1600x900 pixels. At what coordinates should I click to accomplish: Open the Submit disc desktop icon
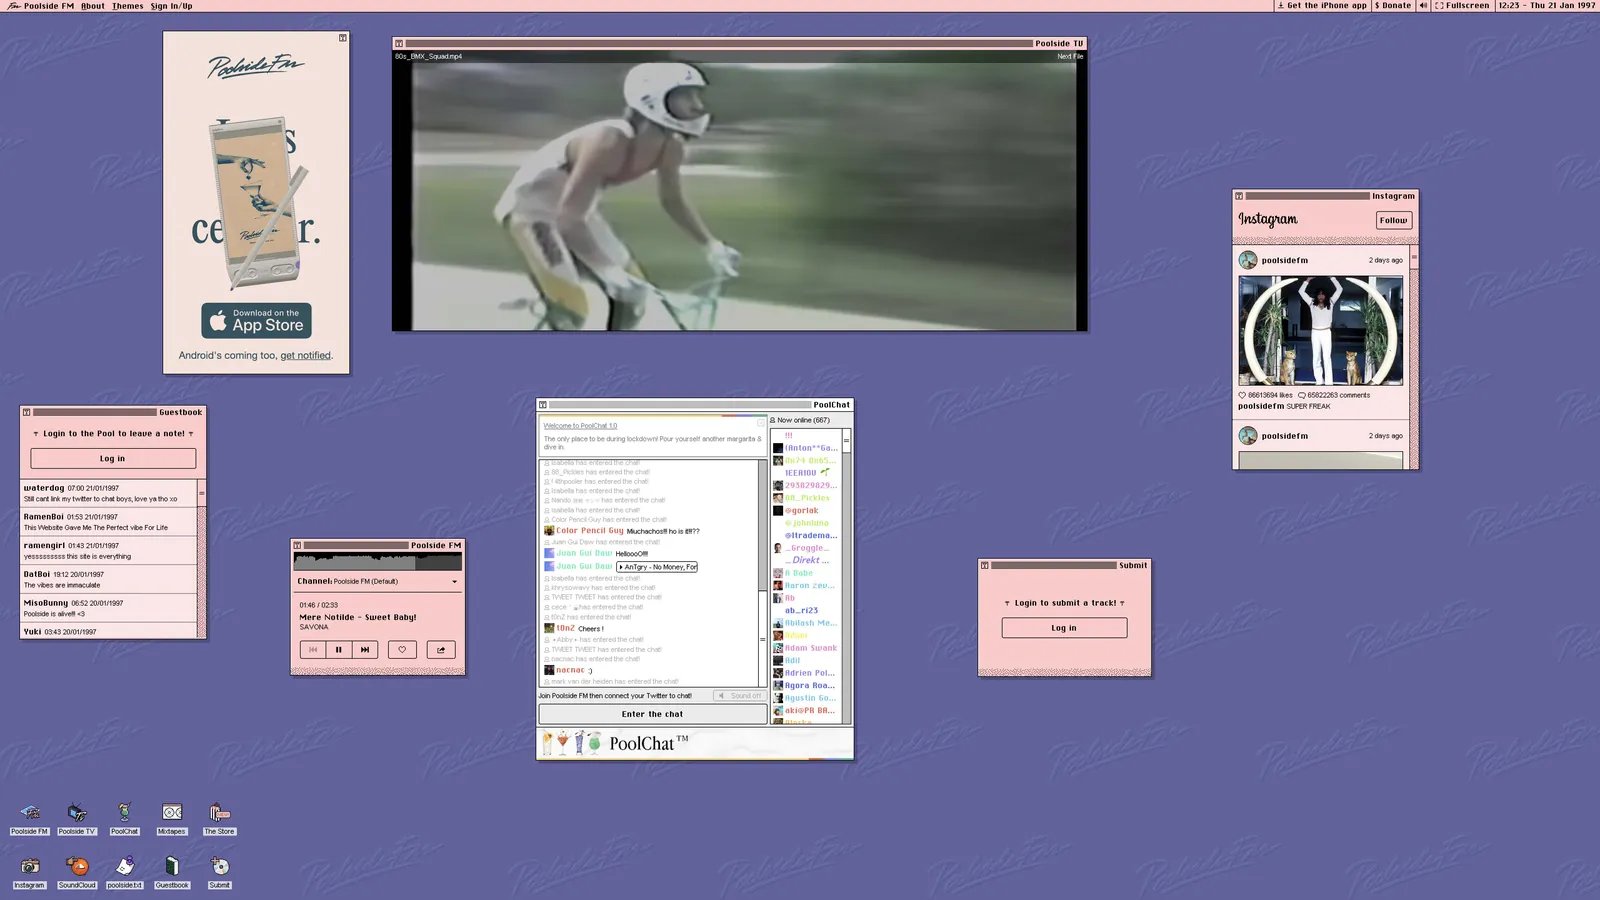point(219,872)
